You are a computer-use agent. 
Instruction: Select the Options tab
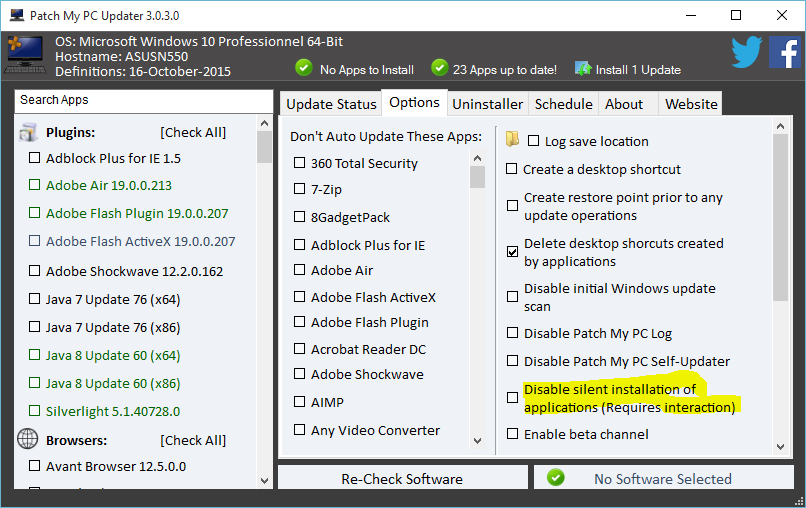pos(414,102)
